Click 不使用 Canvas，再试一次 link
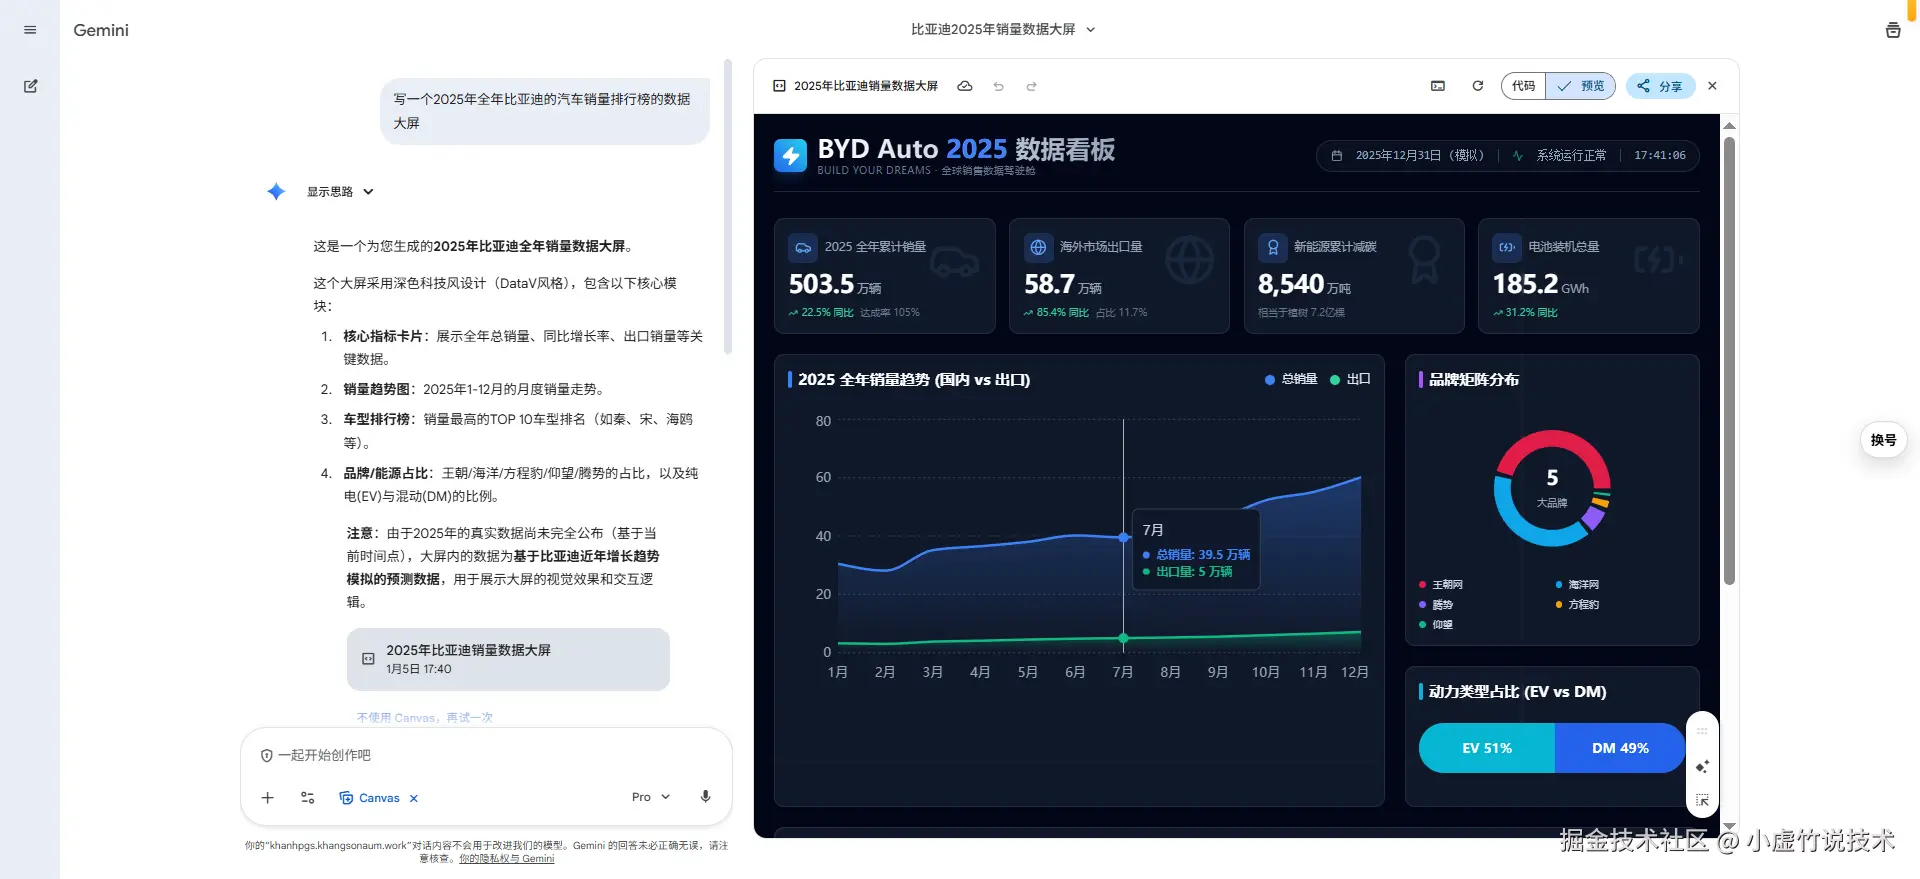 [425, 717]
